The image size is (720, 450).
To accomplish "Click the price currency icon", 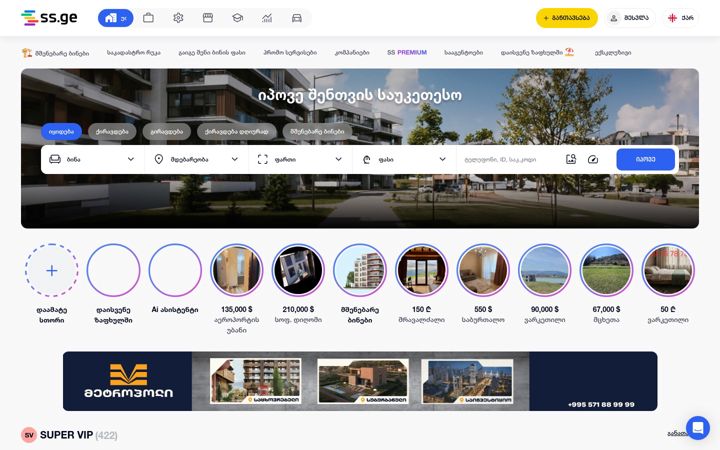I will pyautogui.click(x=366, y=159).
